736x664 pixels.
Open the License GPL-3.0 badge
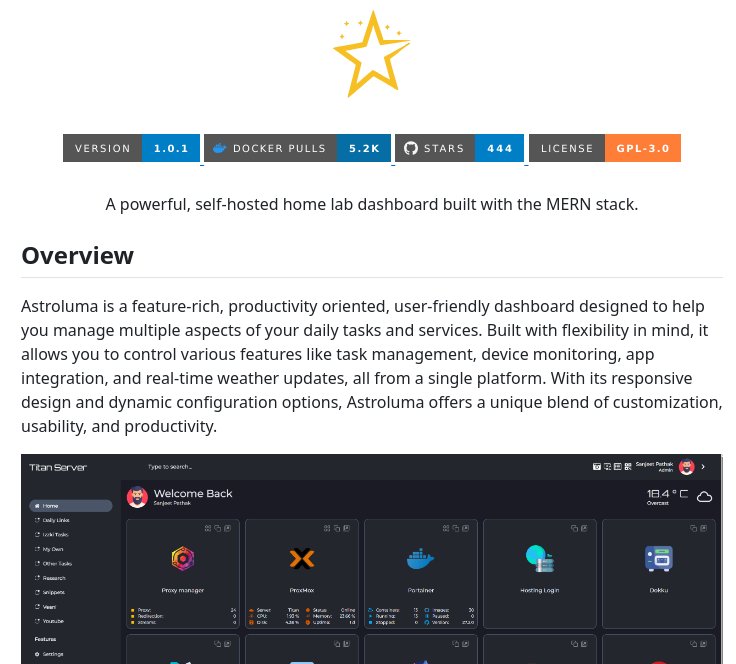coord(605,148)
